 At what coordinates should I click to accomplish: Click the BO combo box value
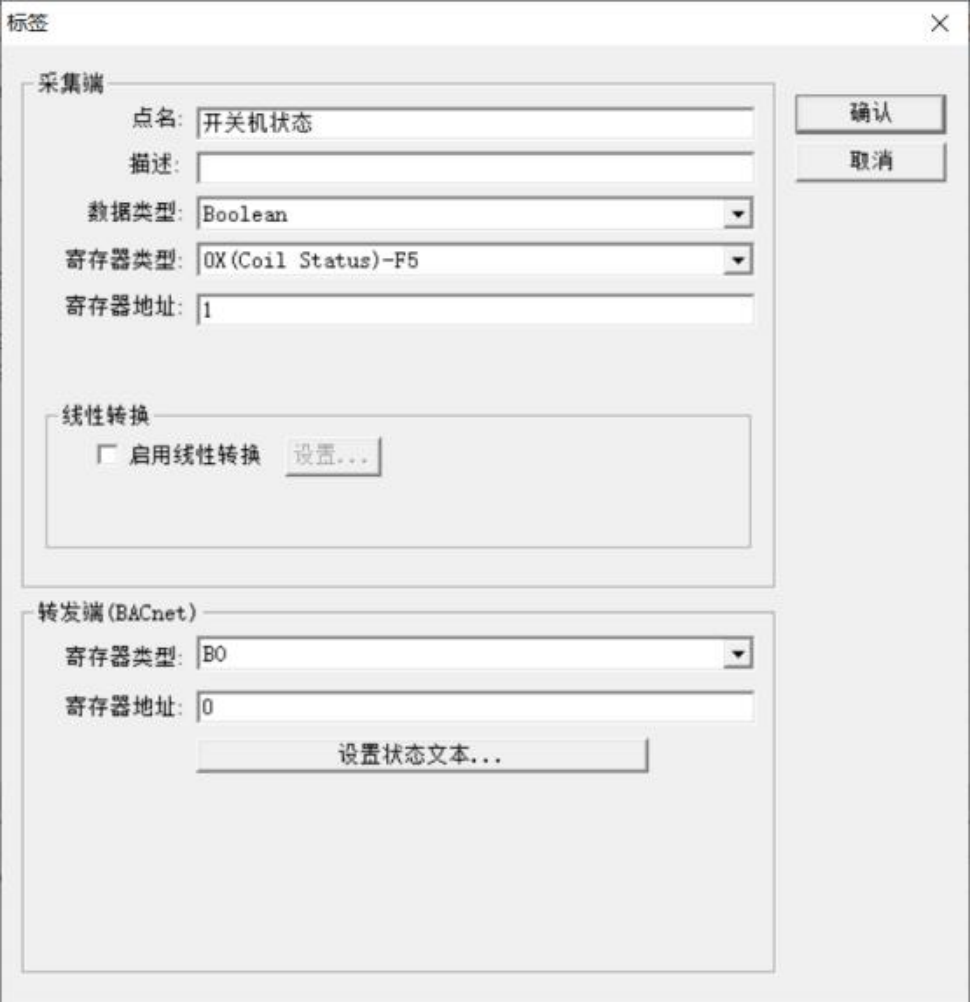pyautogui.click(x=214, y=654)
